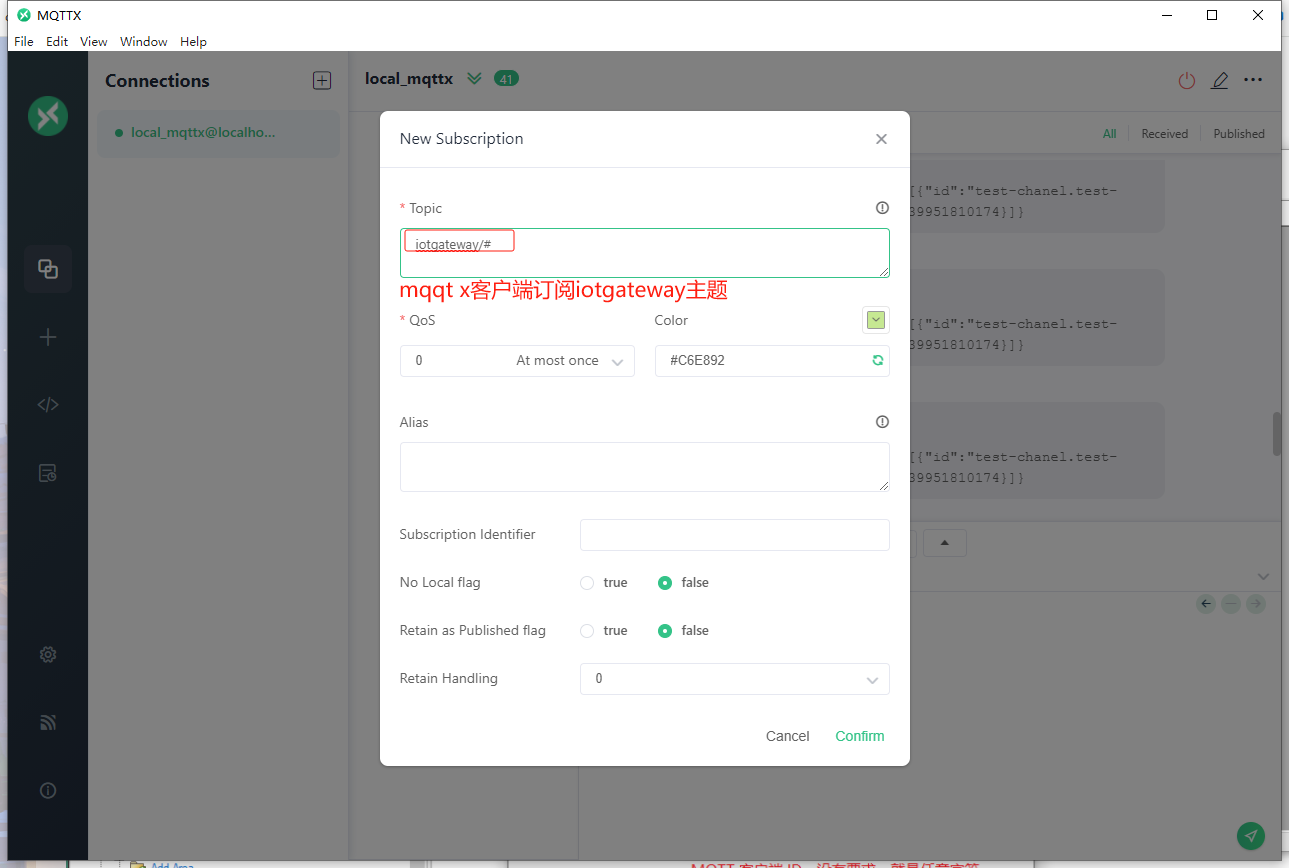Click the Cancel button

pyautogui.click(x=788, y=736)
